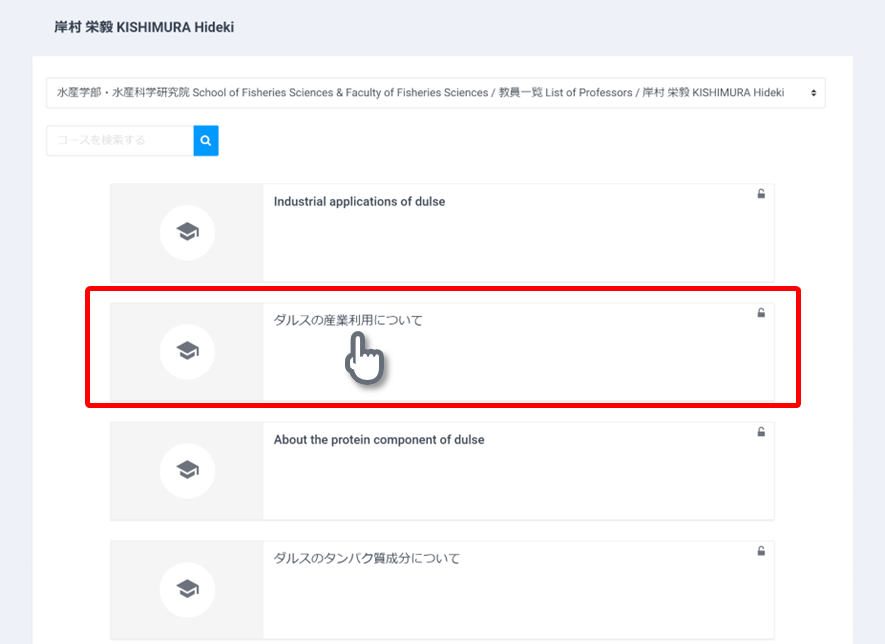This screenshot has width=885, height=644.
Task: Click graduation cap icon beside ダルスのタンパク質成分について
Action: 187,588
